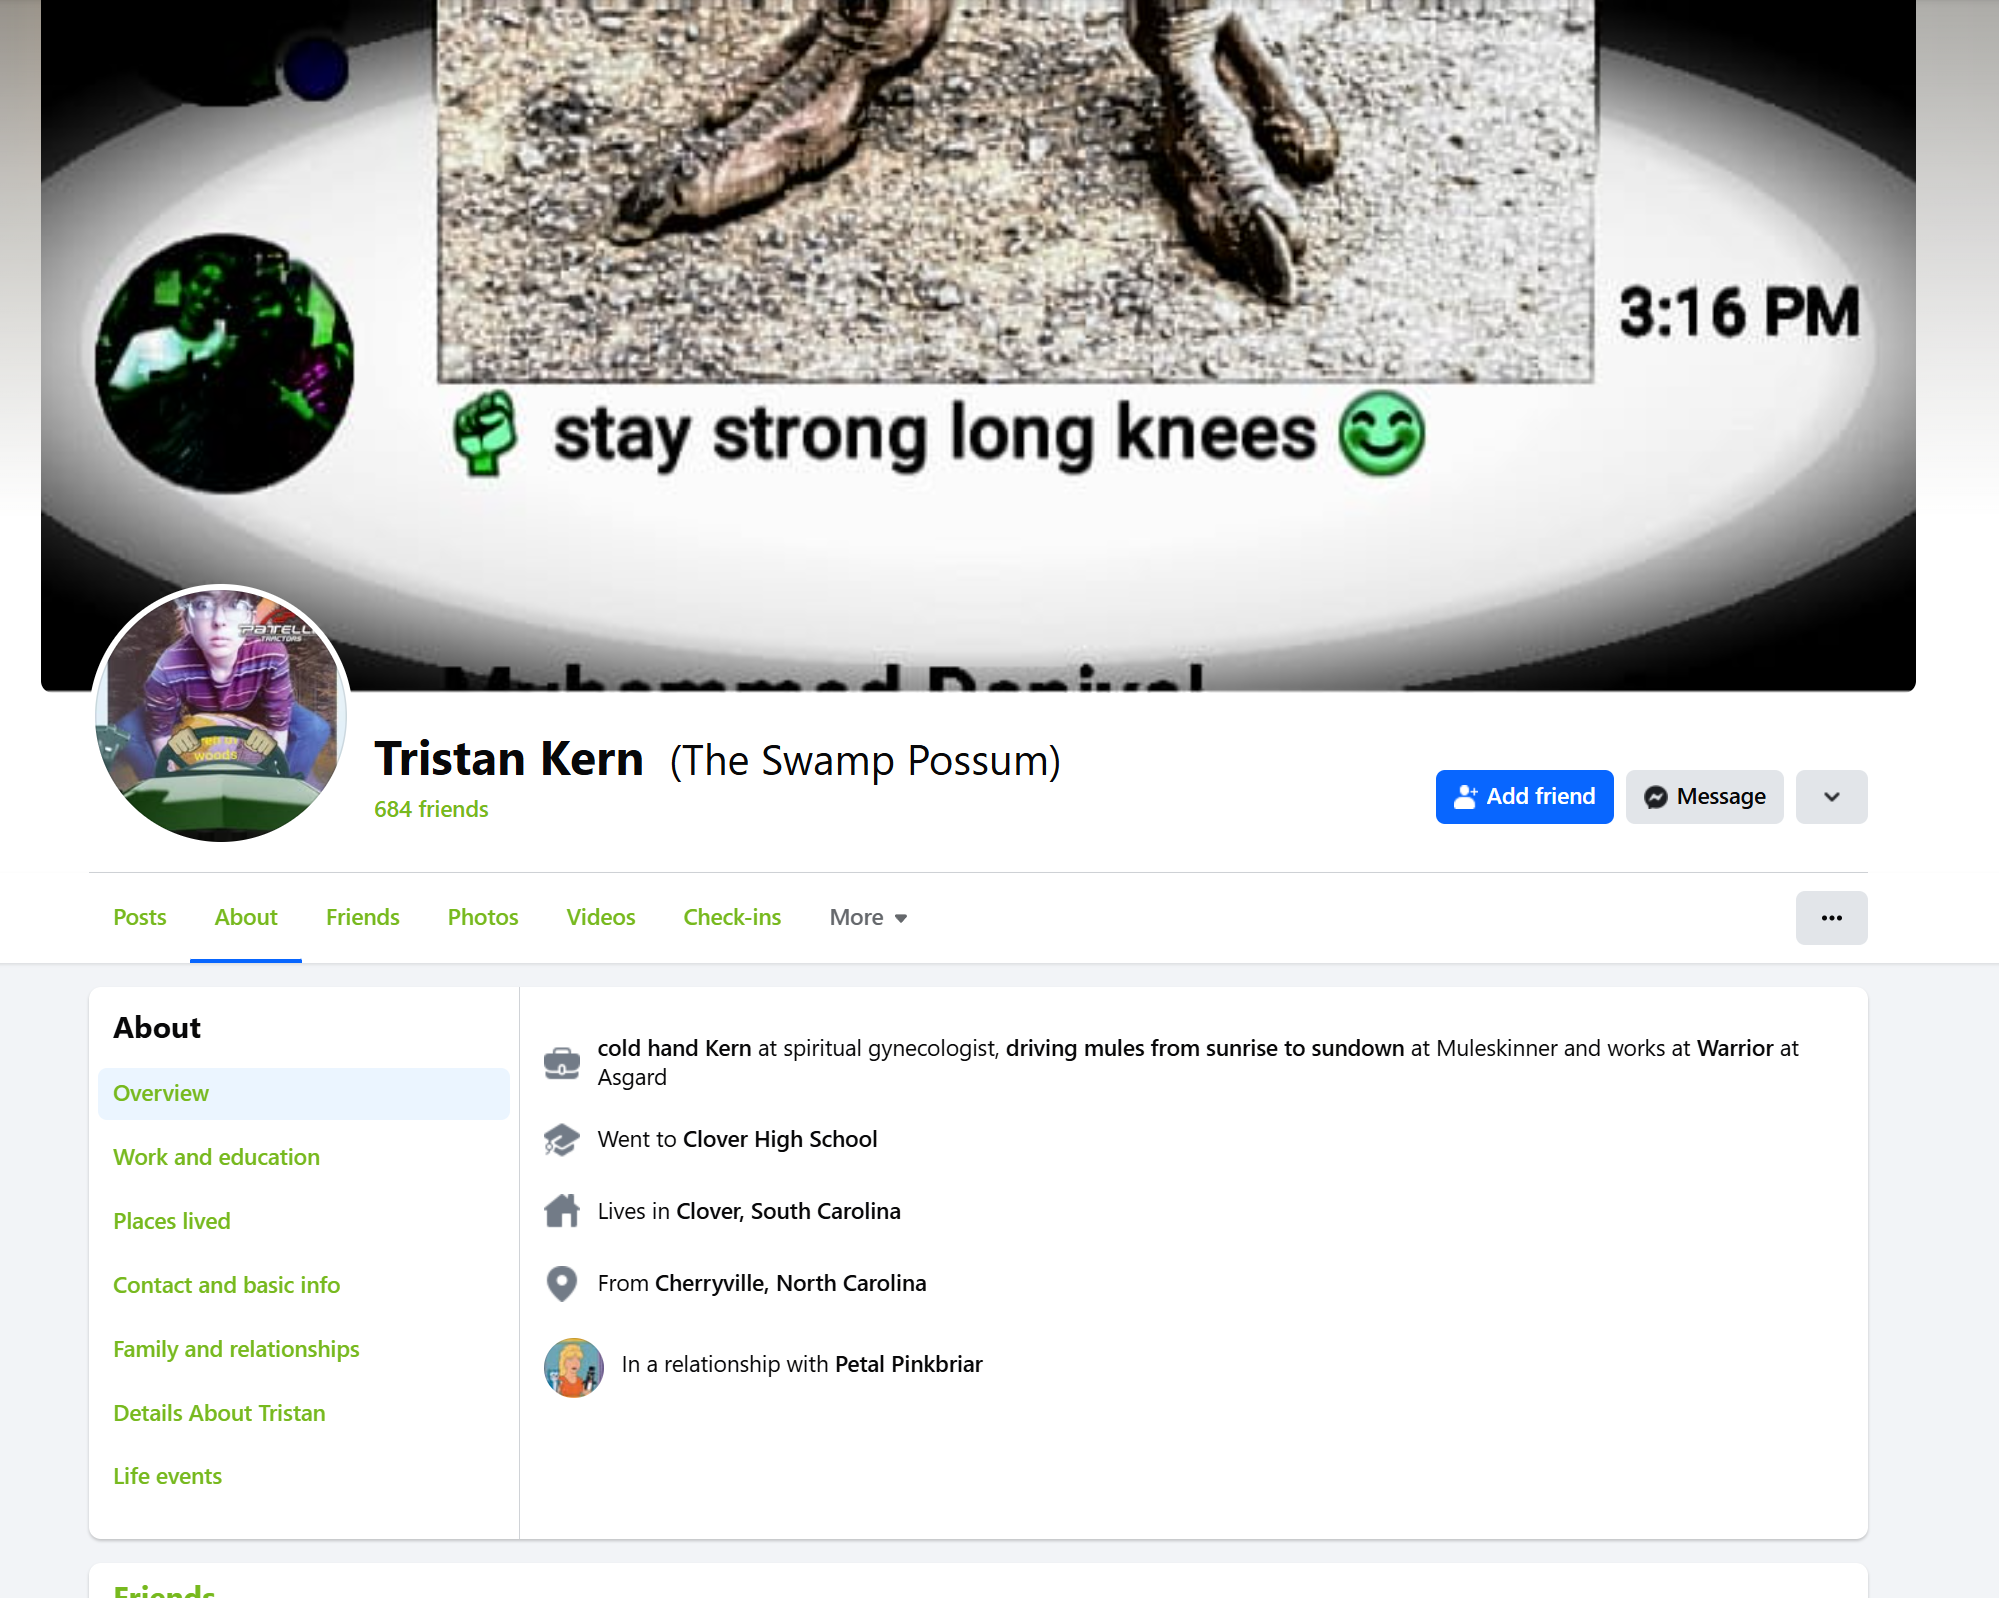Open the Clover High School link
The height and width of the screenshot is (1598, 1999).
pyautogui.click(x=780, y=1139)
